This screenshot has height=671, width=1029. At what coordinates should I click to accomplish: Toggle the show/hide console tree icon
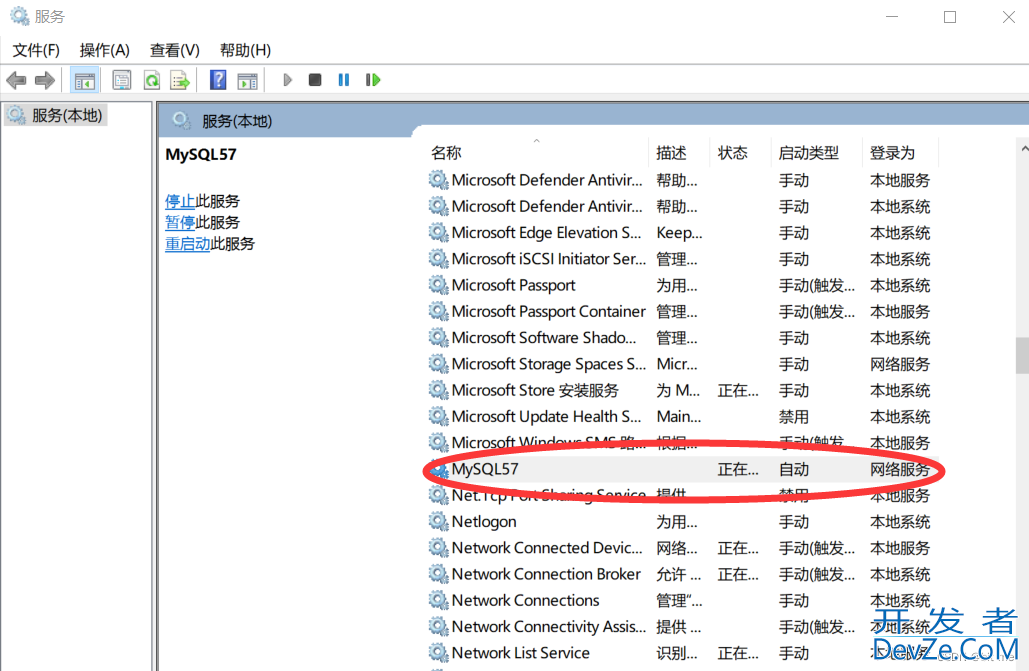(85, 81)
